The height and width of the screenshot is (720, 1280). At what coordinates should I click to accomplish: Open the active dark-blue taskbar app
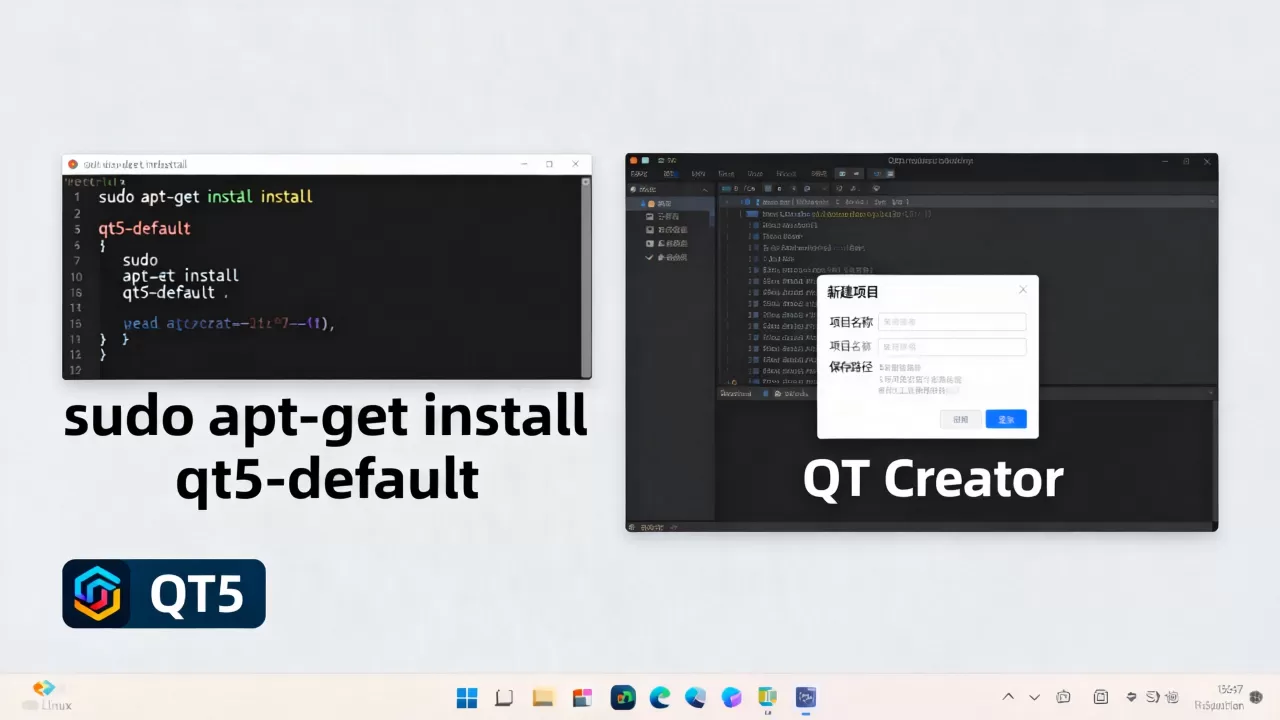806,697
